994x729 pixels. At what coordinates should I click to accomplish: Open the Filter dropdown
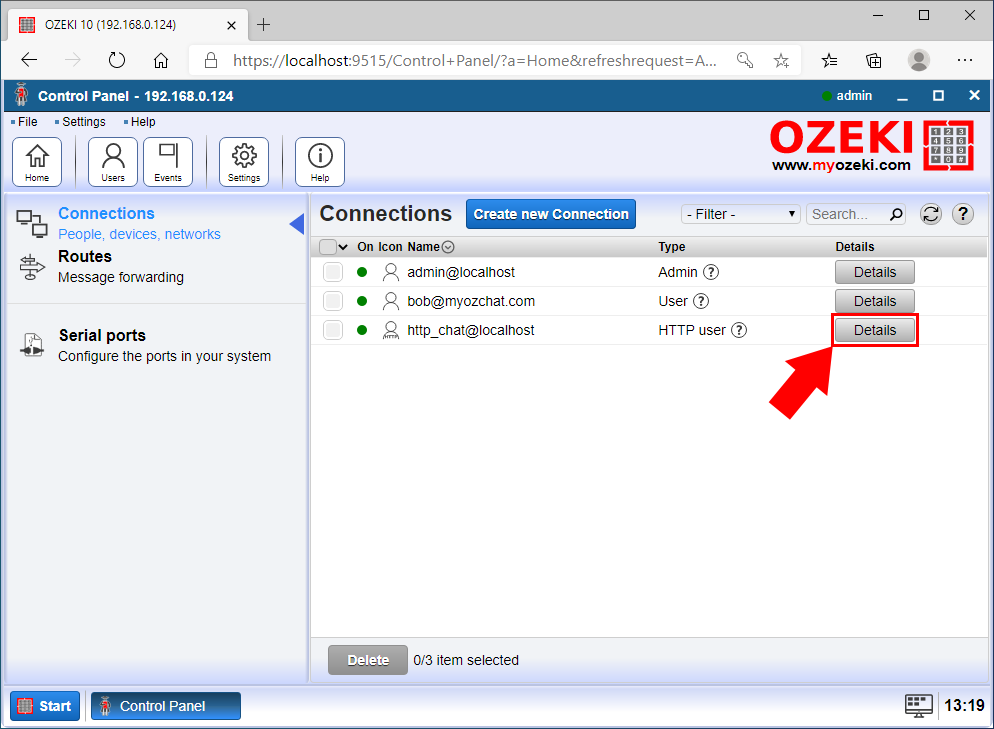740,214
